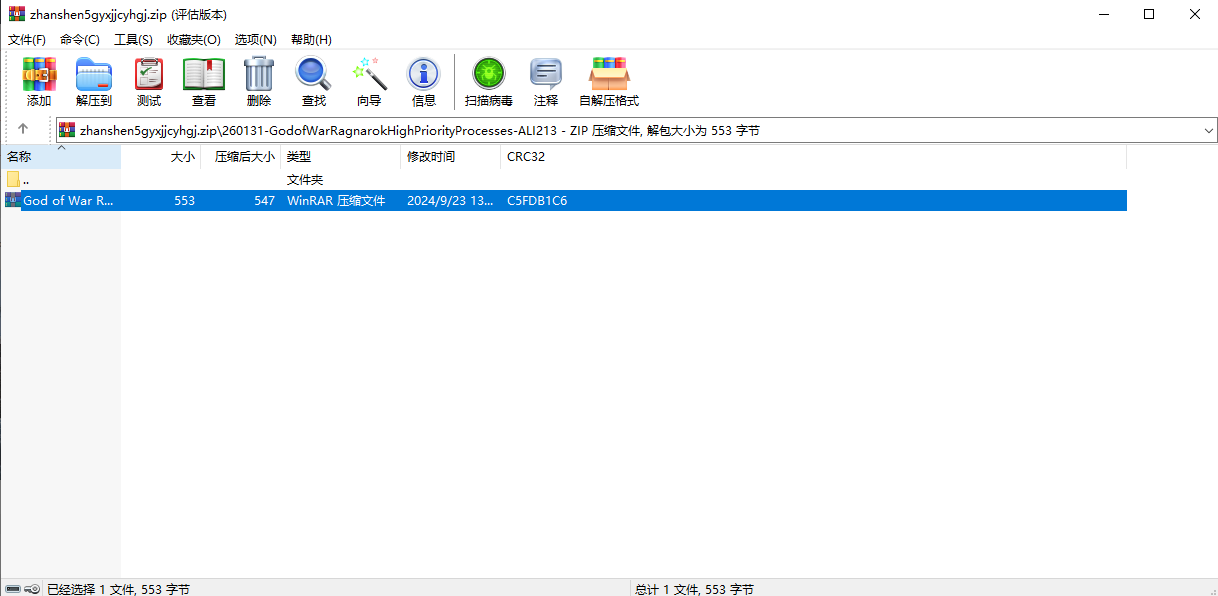
Task: Start 扫描病毒 (Virus Scan) tool
Action: pyautogui.click(x=489, y=81)
